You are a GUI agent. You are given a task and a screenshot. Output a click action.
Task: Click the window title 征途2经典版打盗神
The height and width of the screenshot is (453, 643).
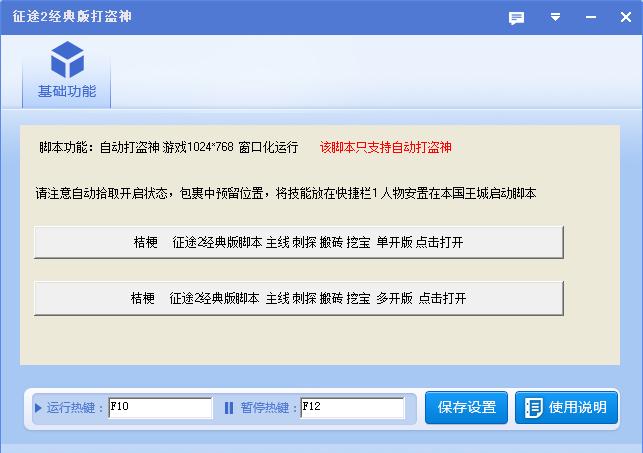[72, 16]
